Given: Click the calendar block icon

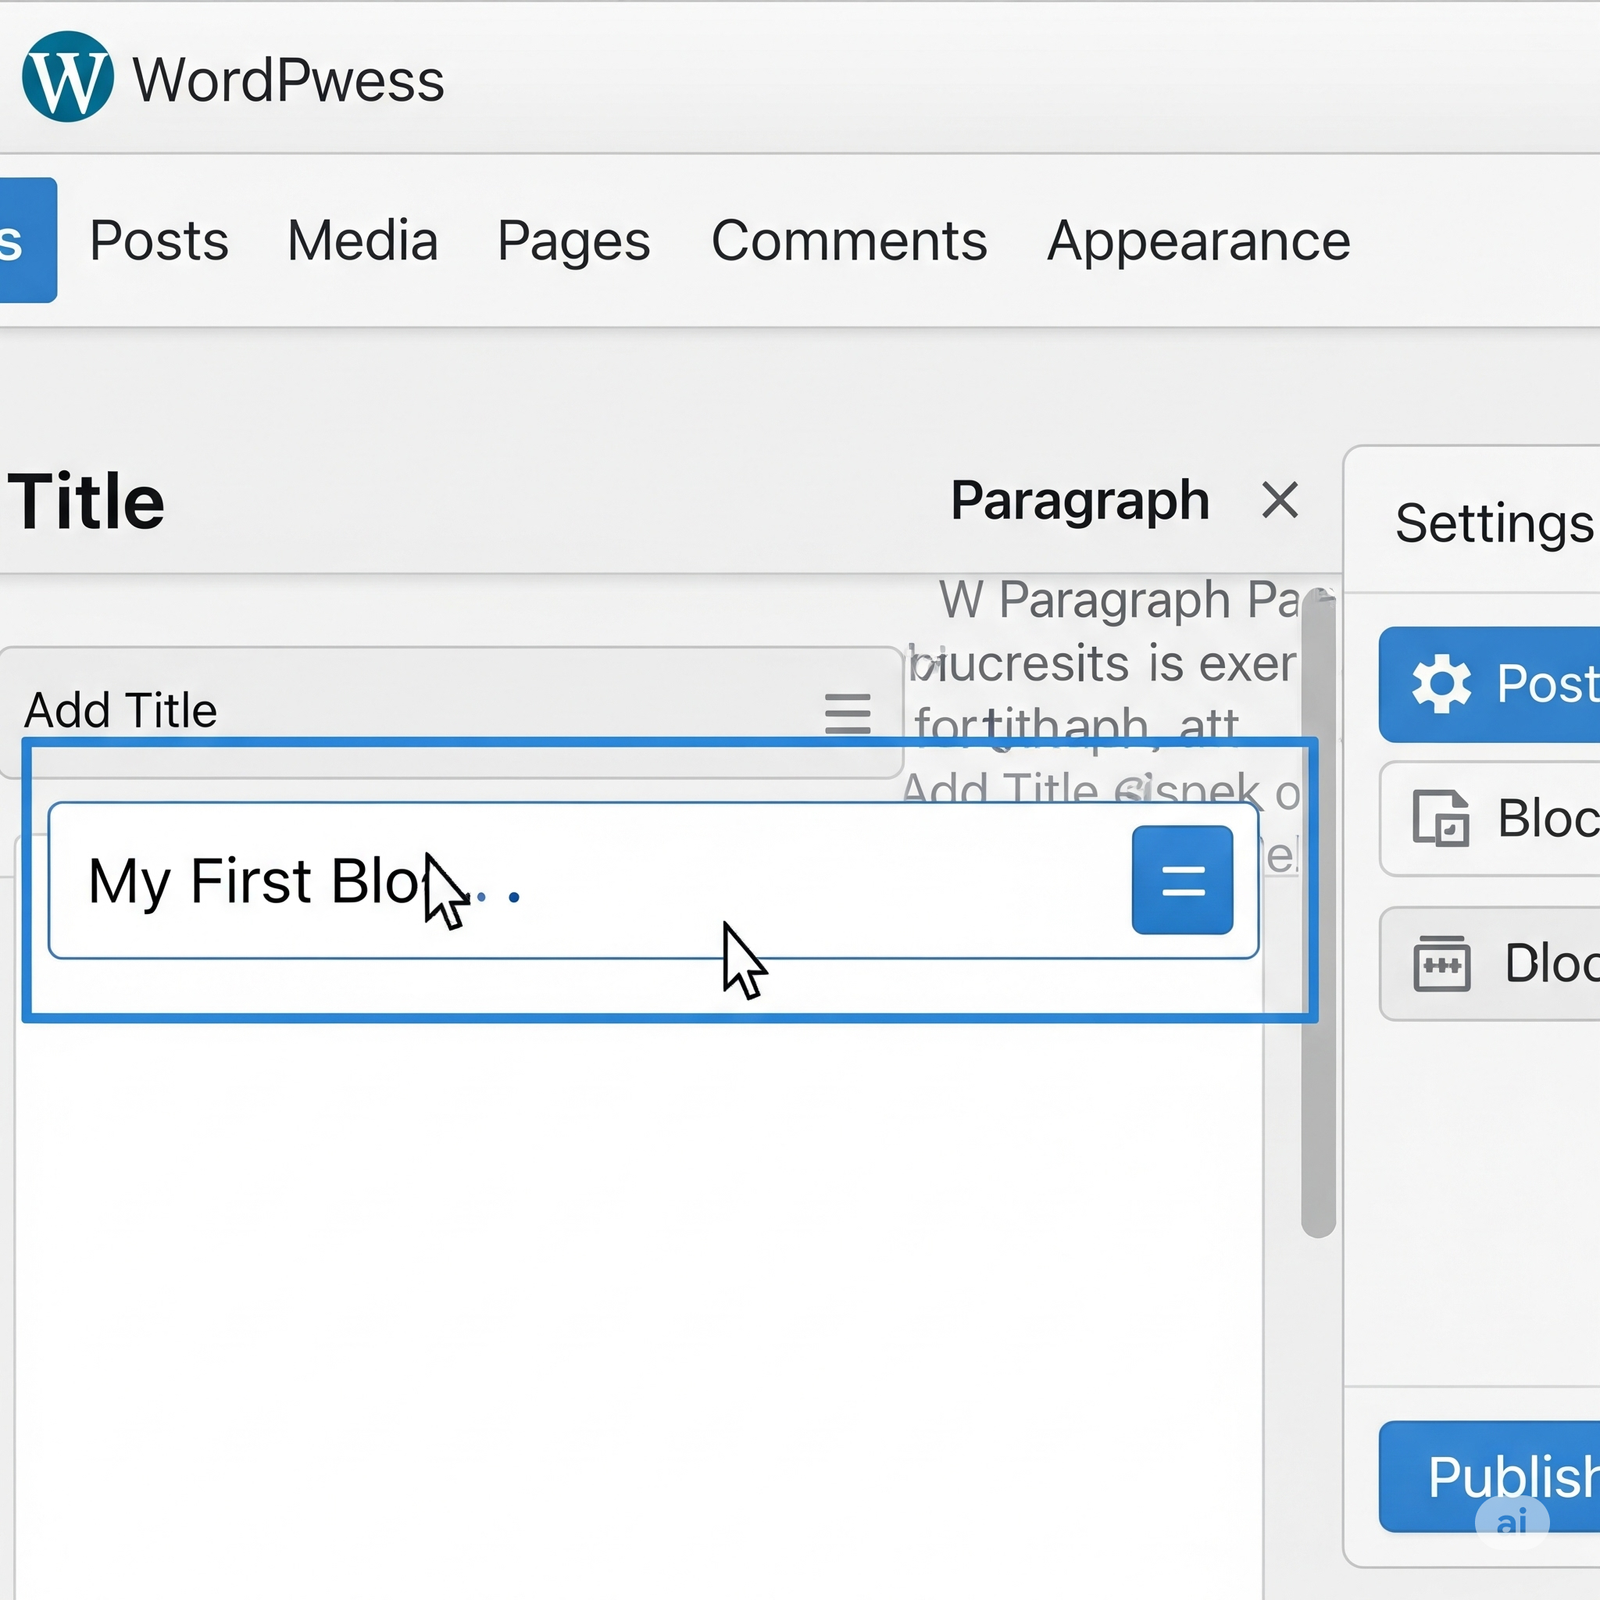Looking at the screenshot, I should pos(1441,963).
